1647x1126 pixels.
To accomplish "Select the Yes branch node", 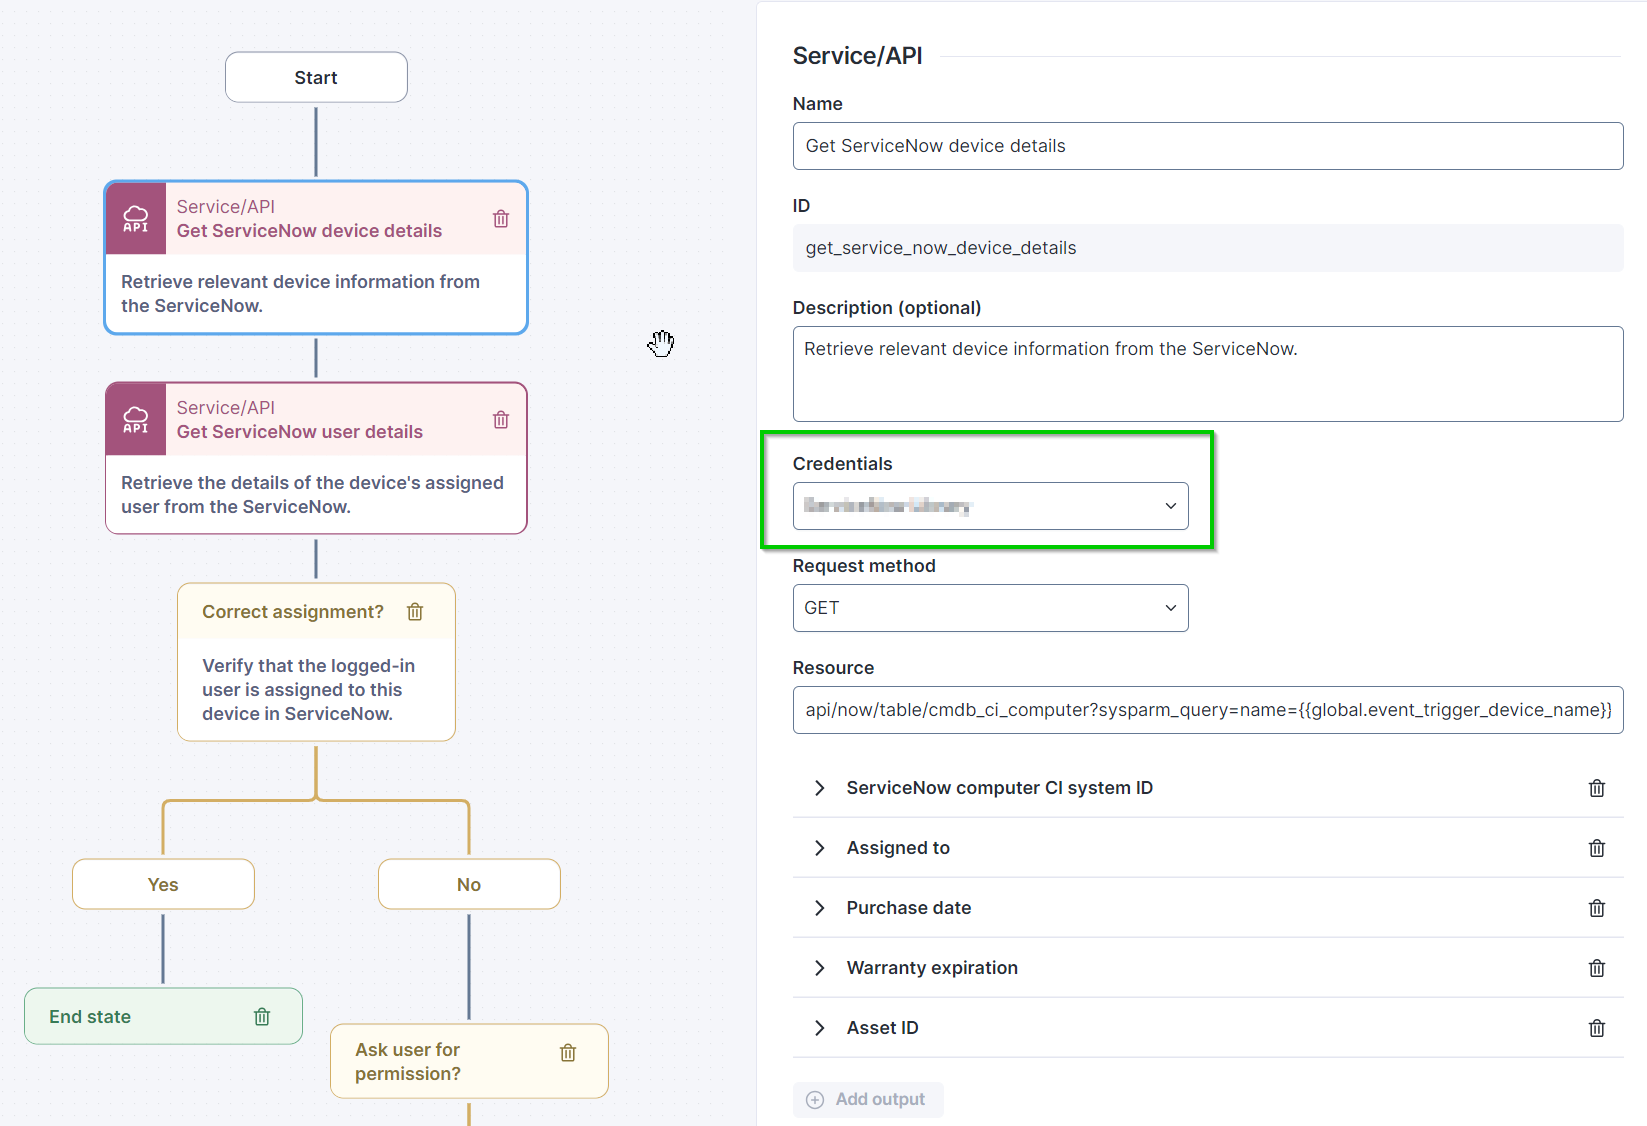I will (163, 884).
